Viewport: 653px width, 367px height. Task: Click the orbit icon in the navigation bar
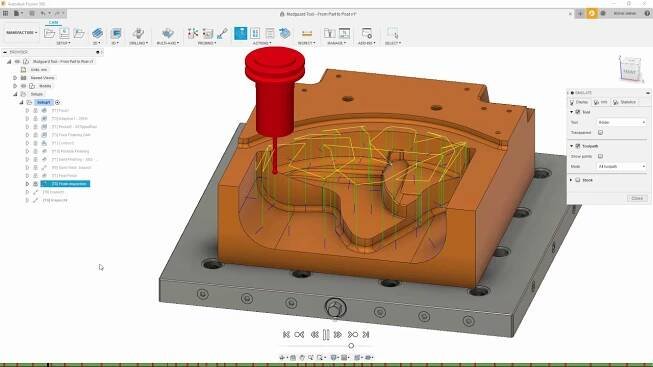pos(283,357)
